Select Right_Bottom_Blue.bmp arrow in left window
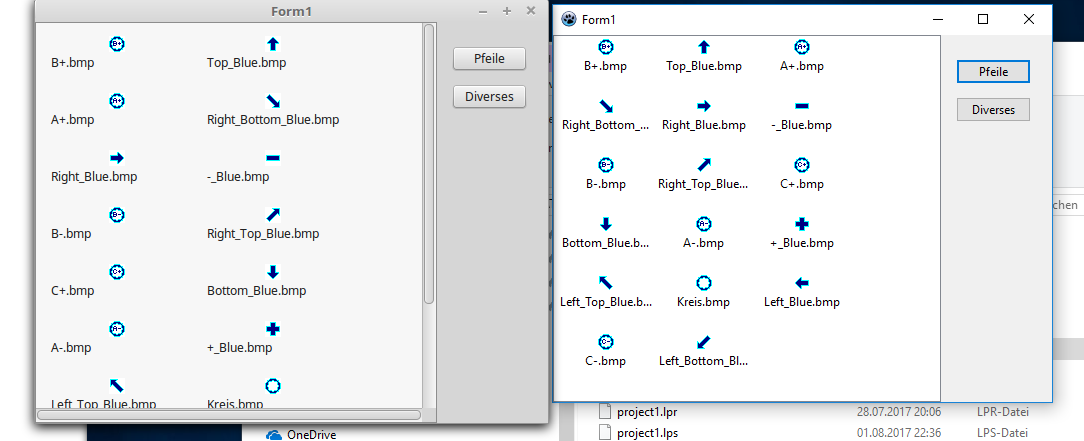This screenshot has height=441, width=1084. tap(273, 101)
